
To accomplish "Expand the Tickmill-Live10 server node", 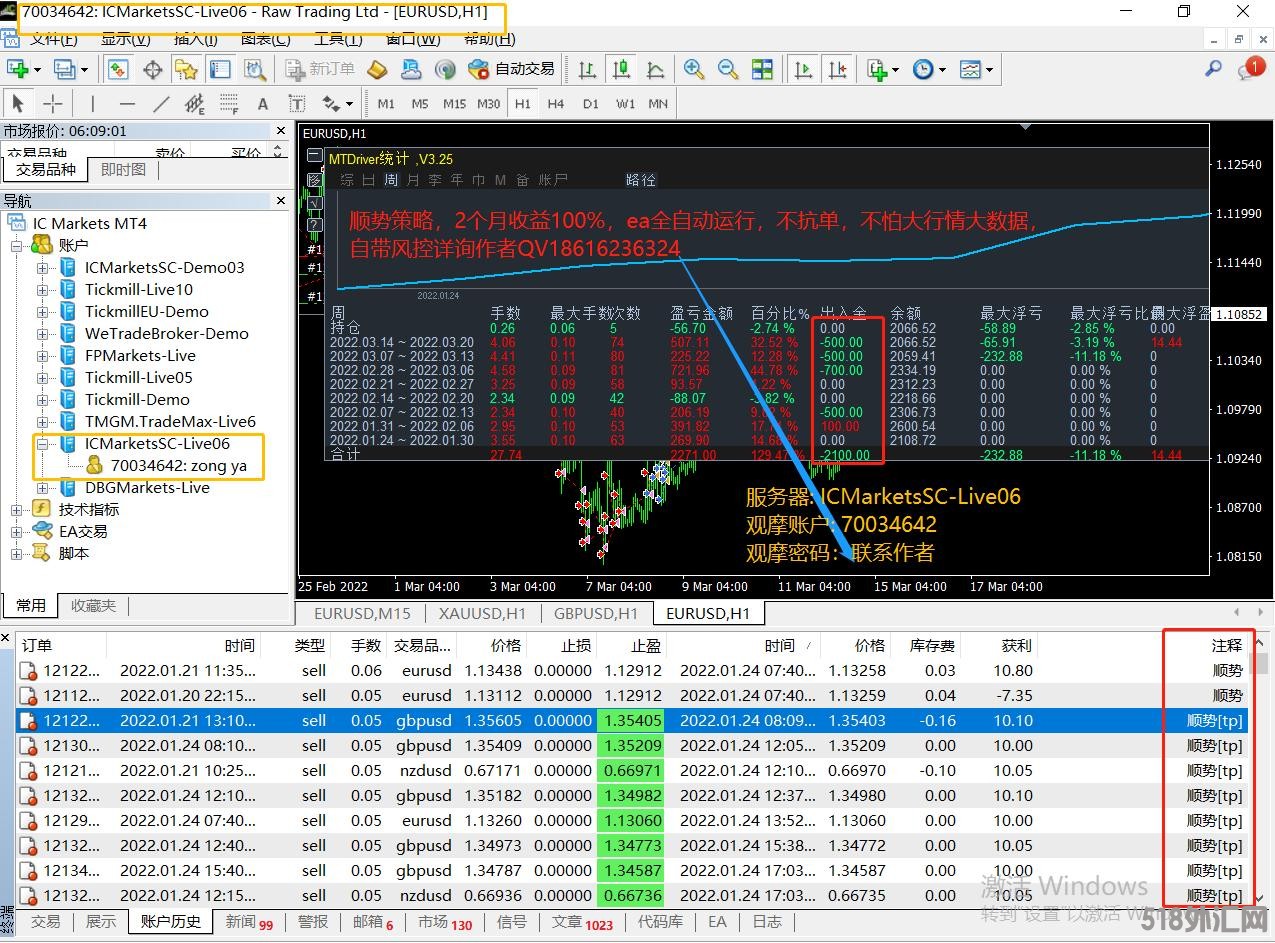I will [x=43, y=289].
